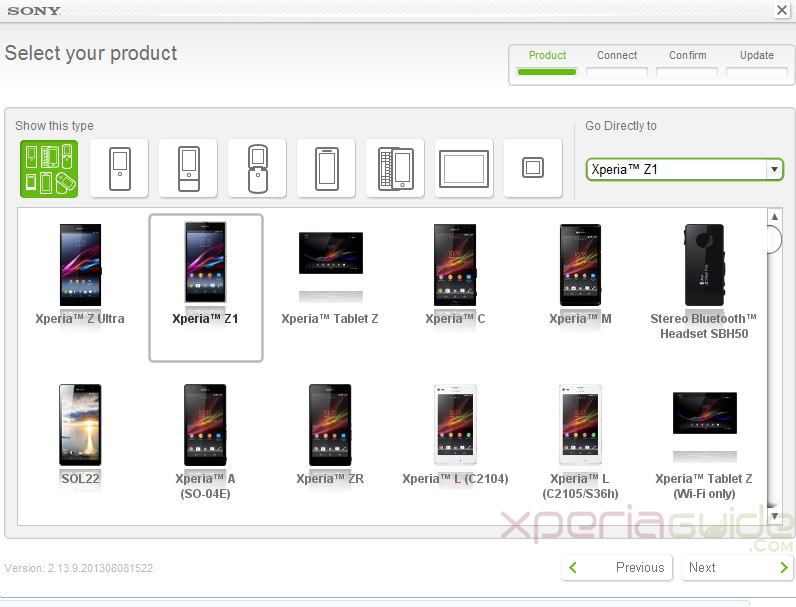Choose Xperia Tablet Z image

coord(330,253)
